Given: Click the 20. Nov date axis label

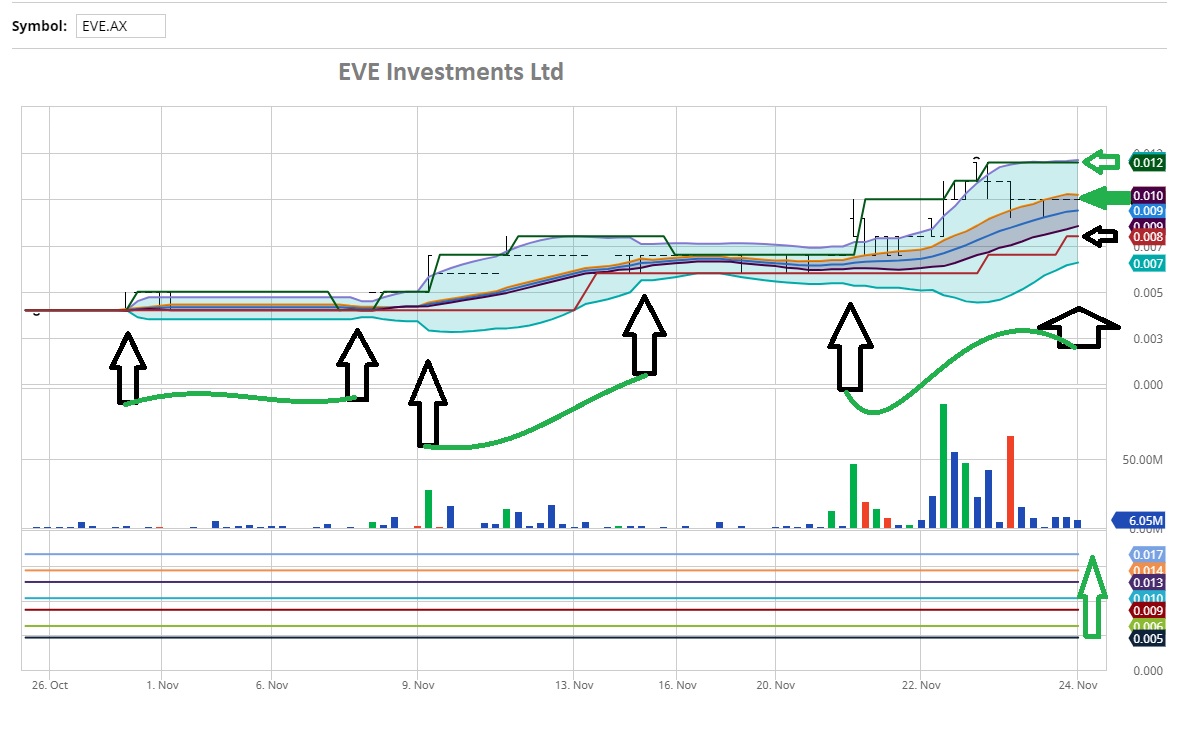Looking at the screenshot, I should pos(775,685).
